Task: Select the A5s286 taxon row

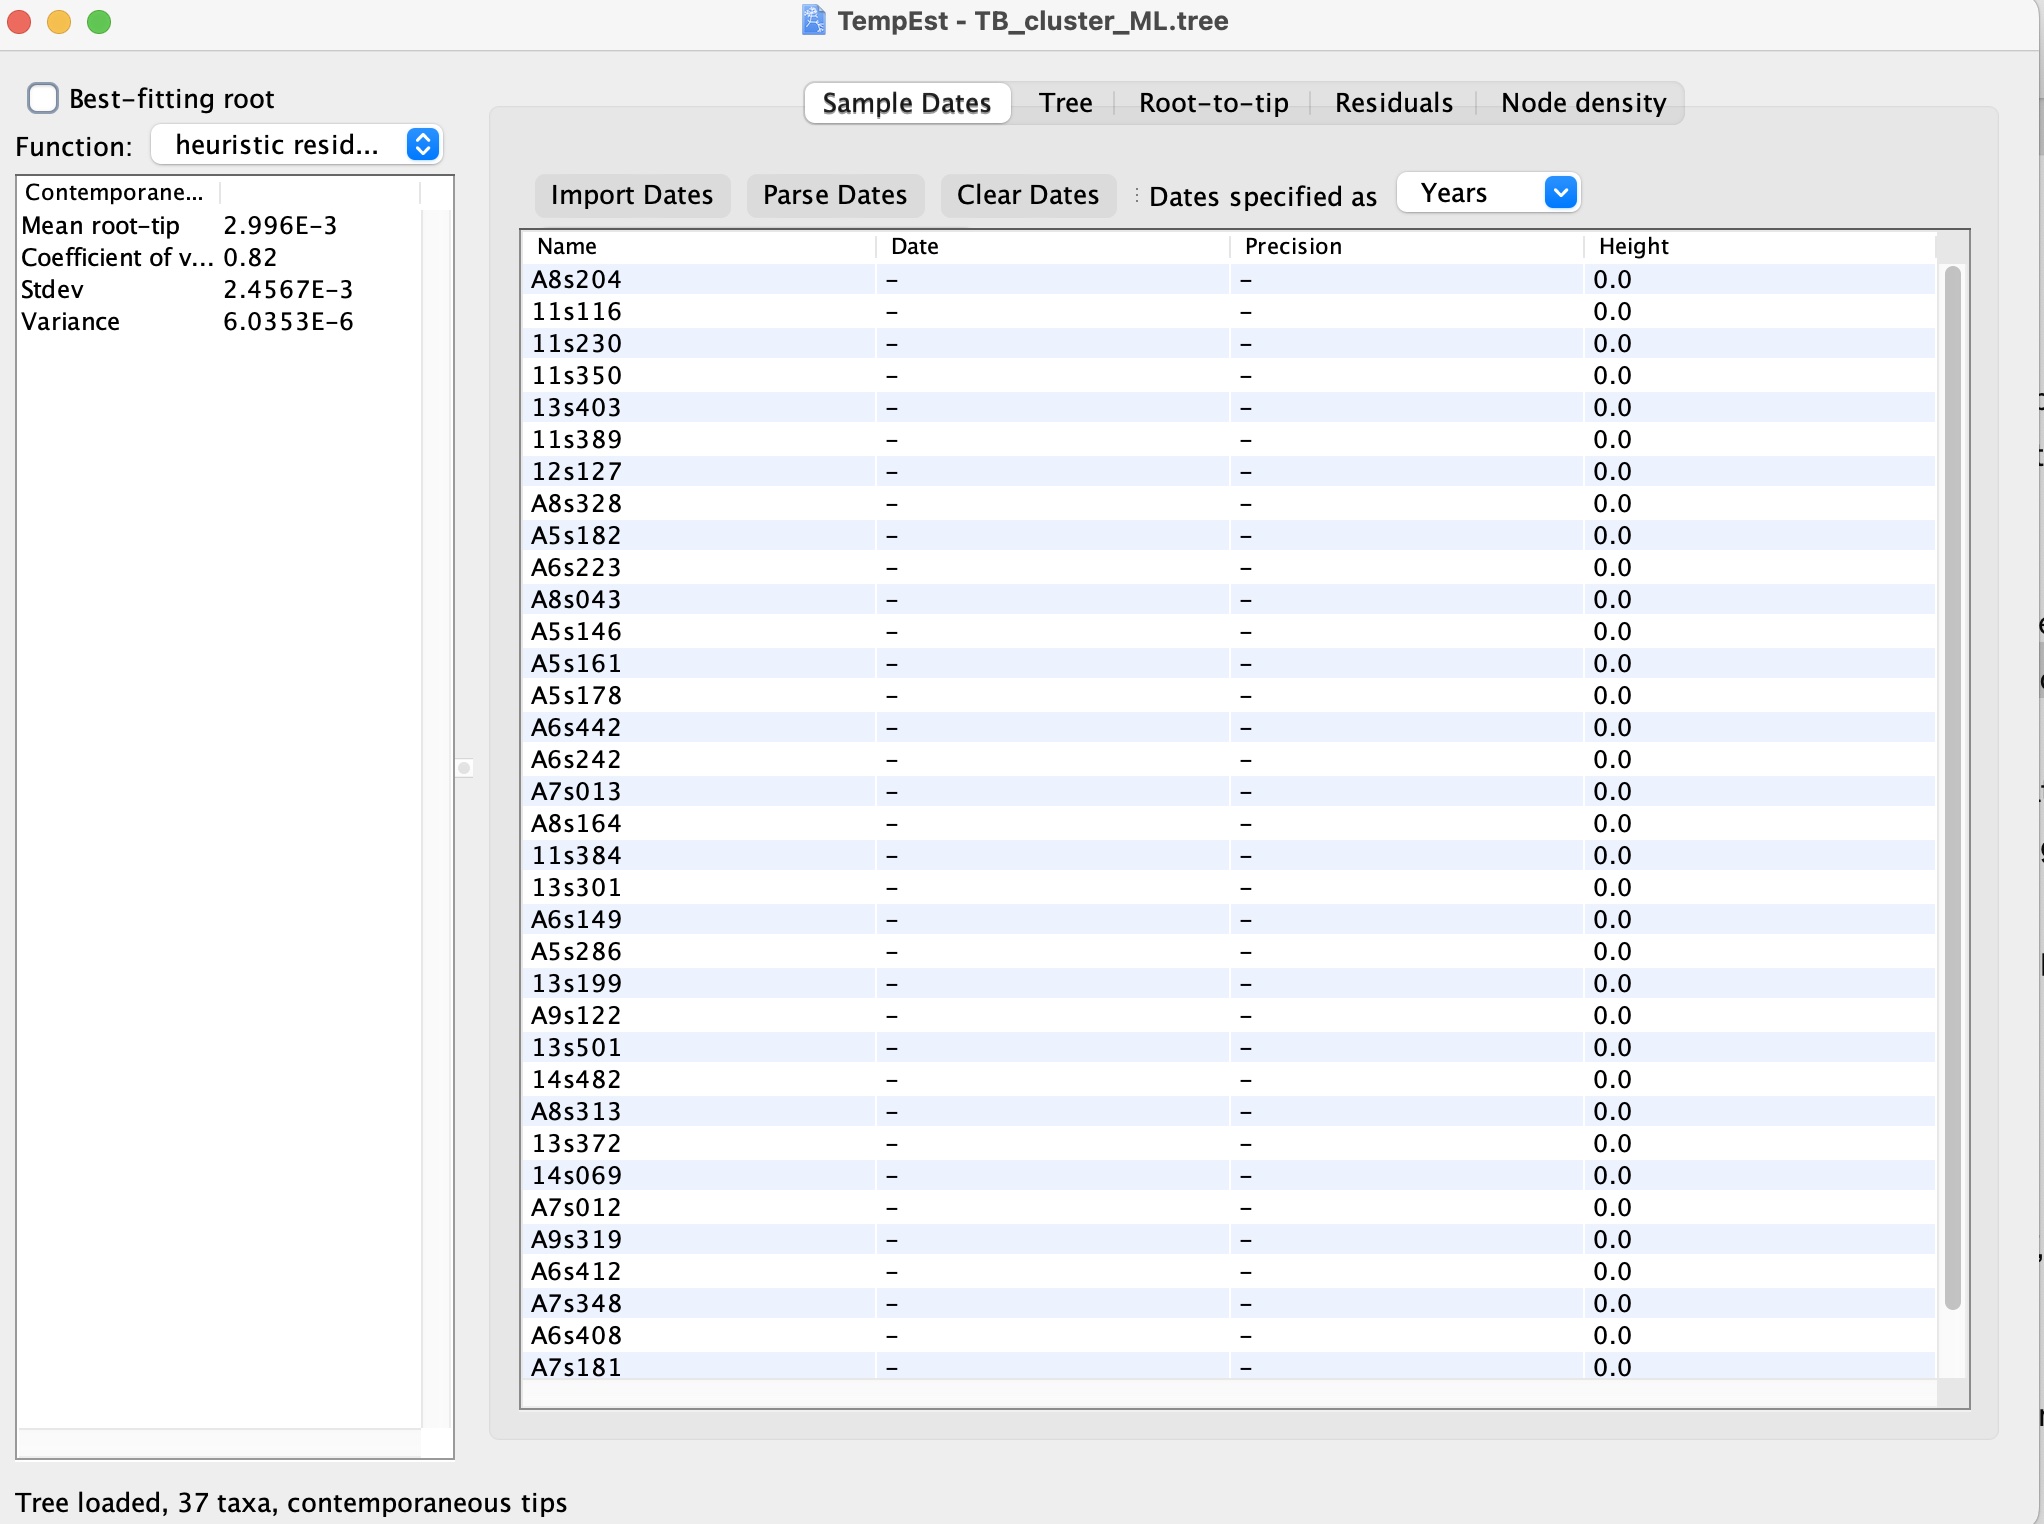Action: point(1228,952)
